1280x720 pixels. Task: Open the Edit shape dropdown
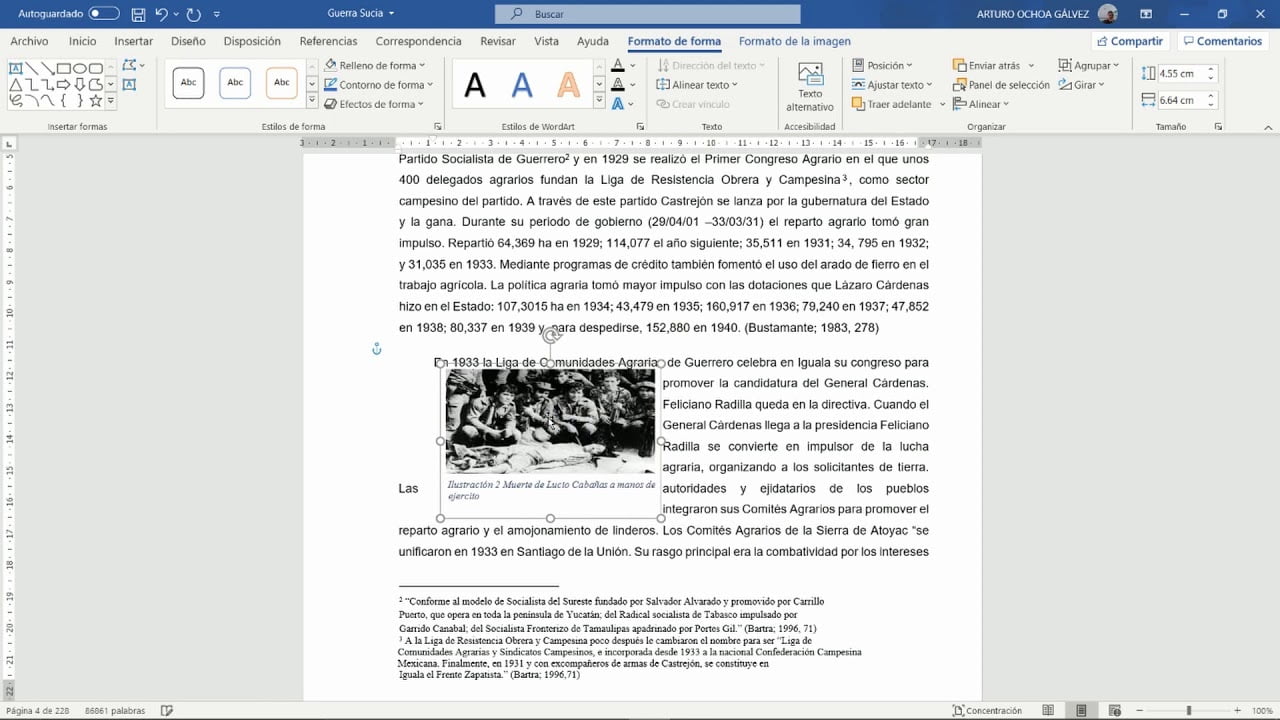[134, 66]
